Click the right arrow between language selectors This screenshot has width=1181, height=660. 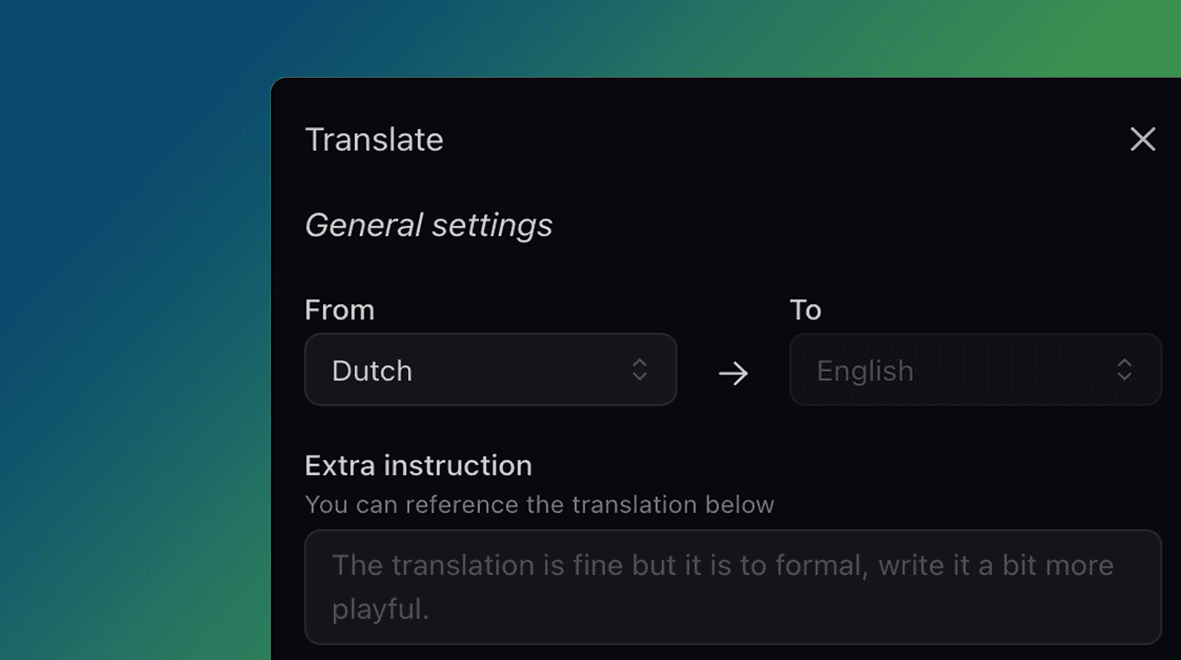pyautogui.click(x=733, y=373)
